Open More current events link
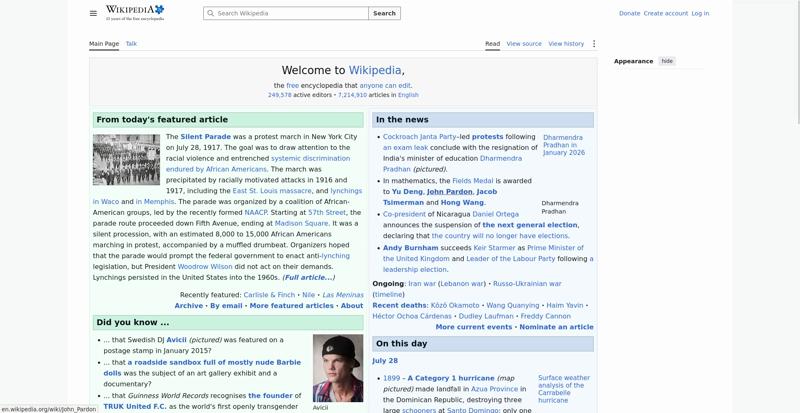800x413 pixels. coord(473,327)
